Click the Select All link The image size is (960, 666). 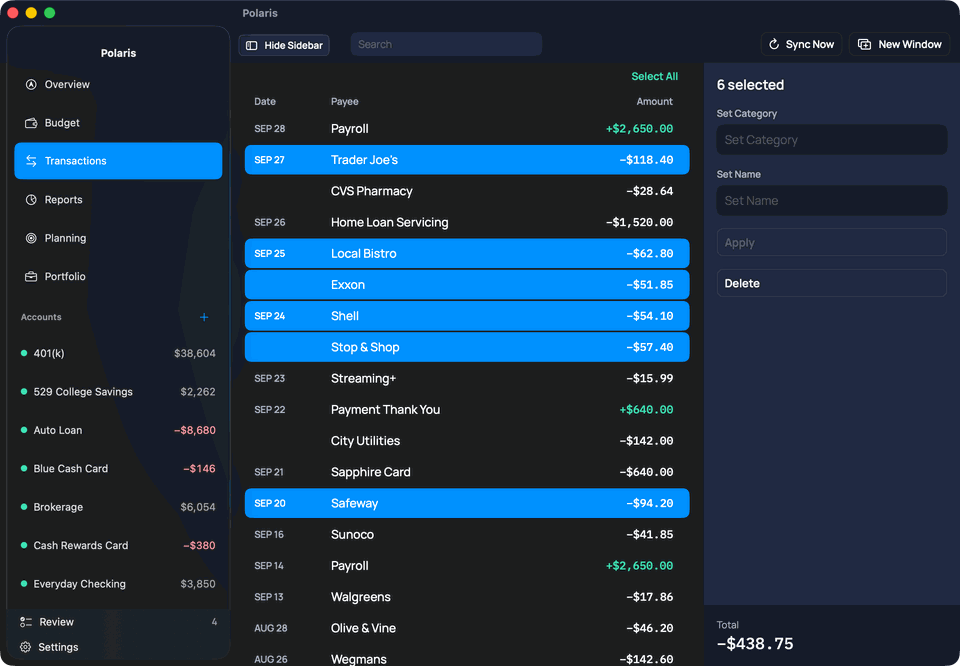coord(654,77)
